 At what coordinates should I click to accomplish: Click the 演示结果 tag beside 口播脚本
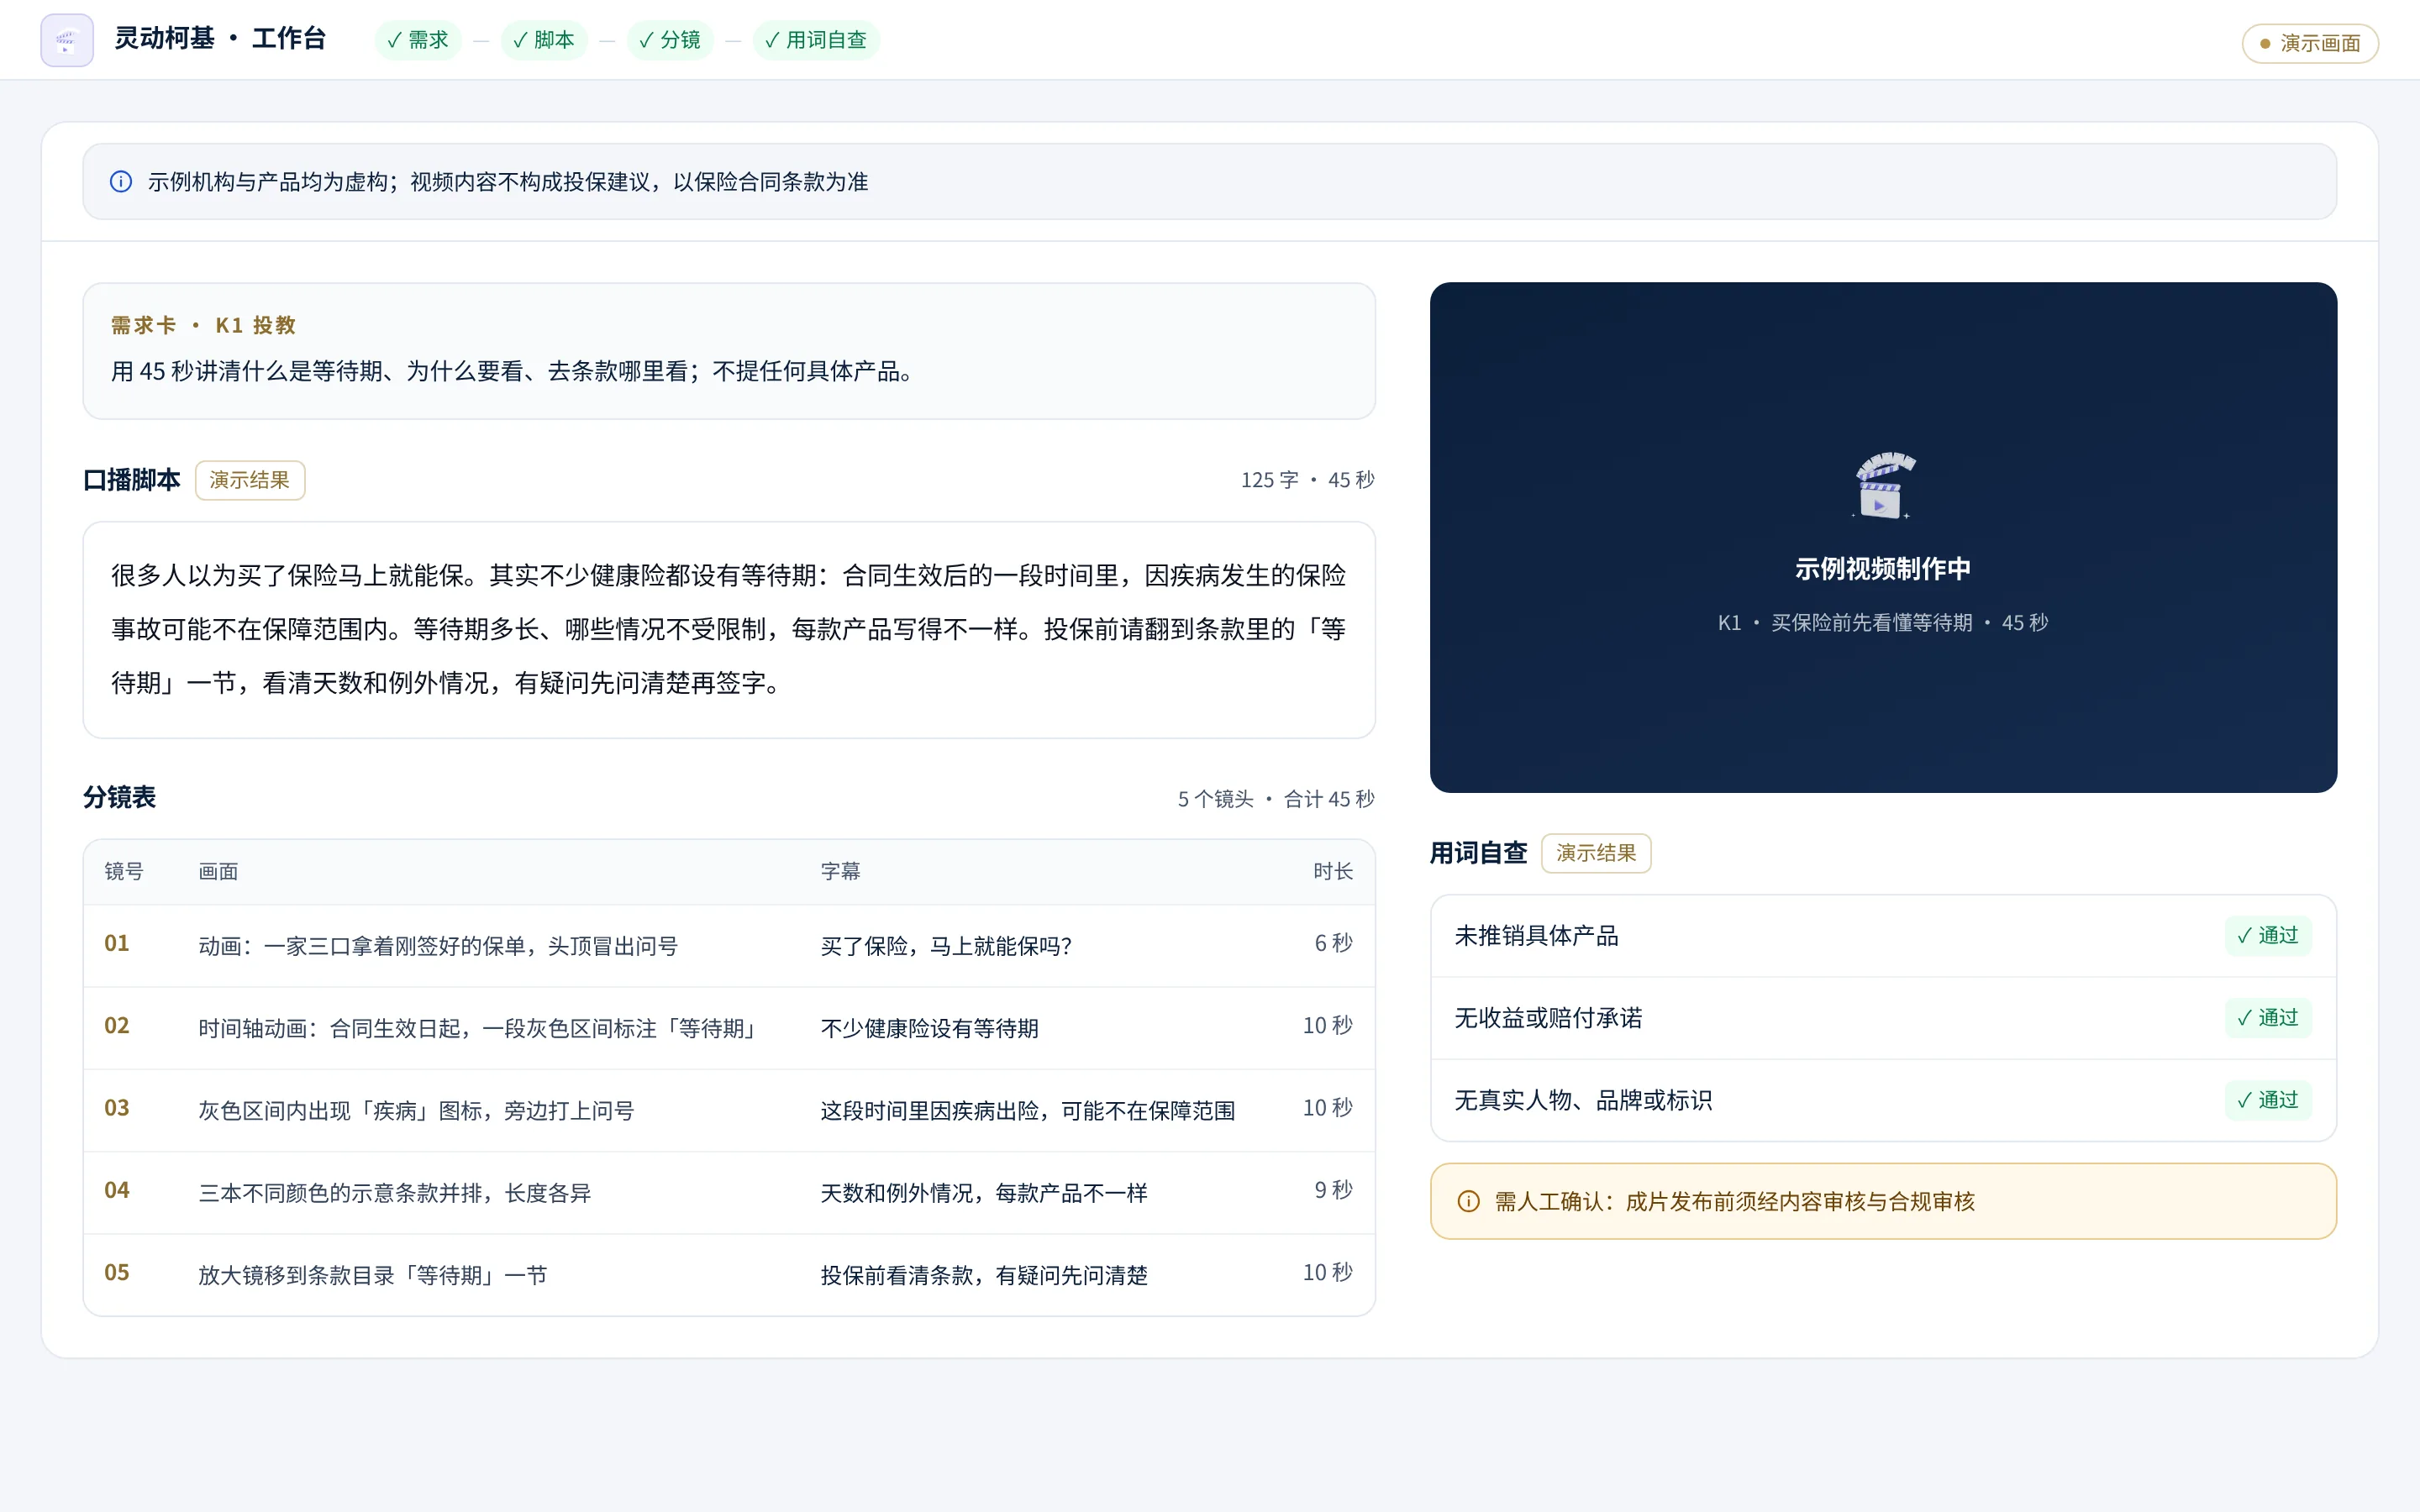click(x=250, y=480)
